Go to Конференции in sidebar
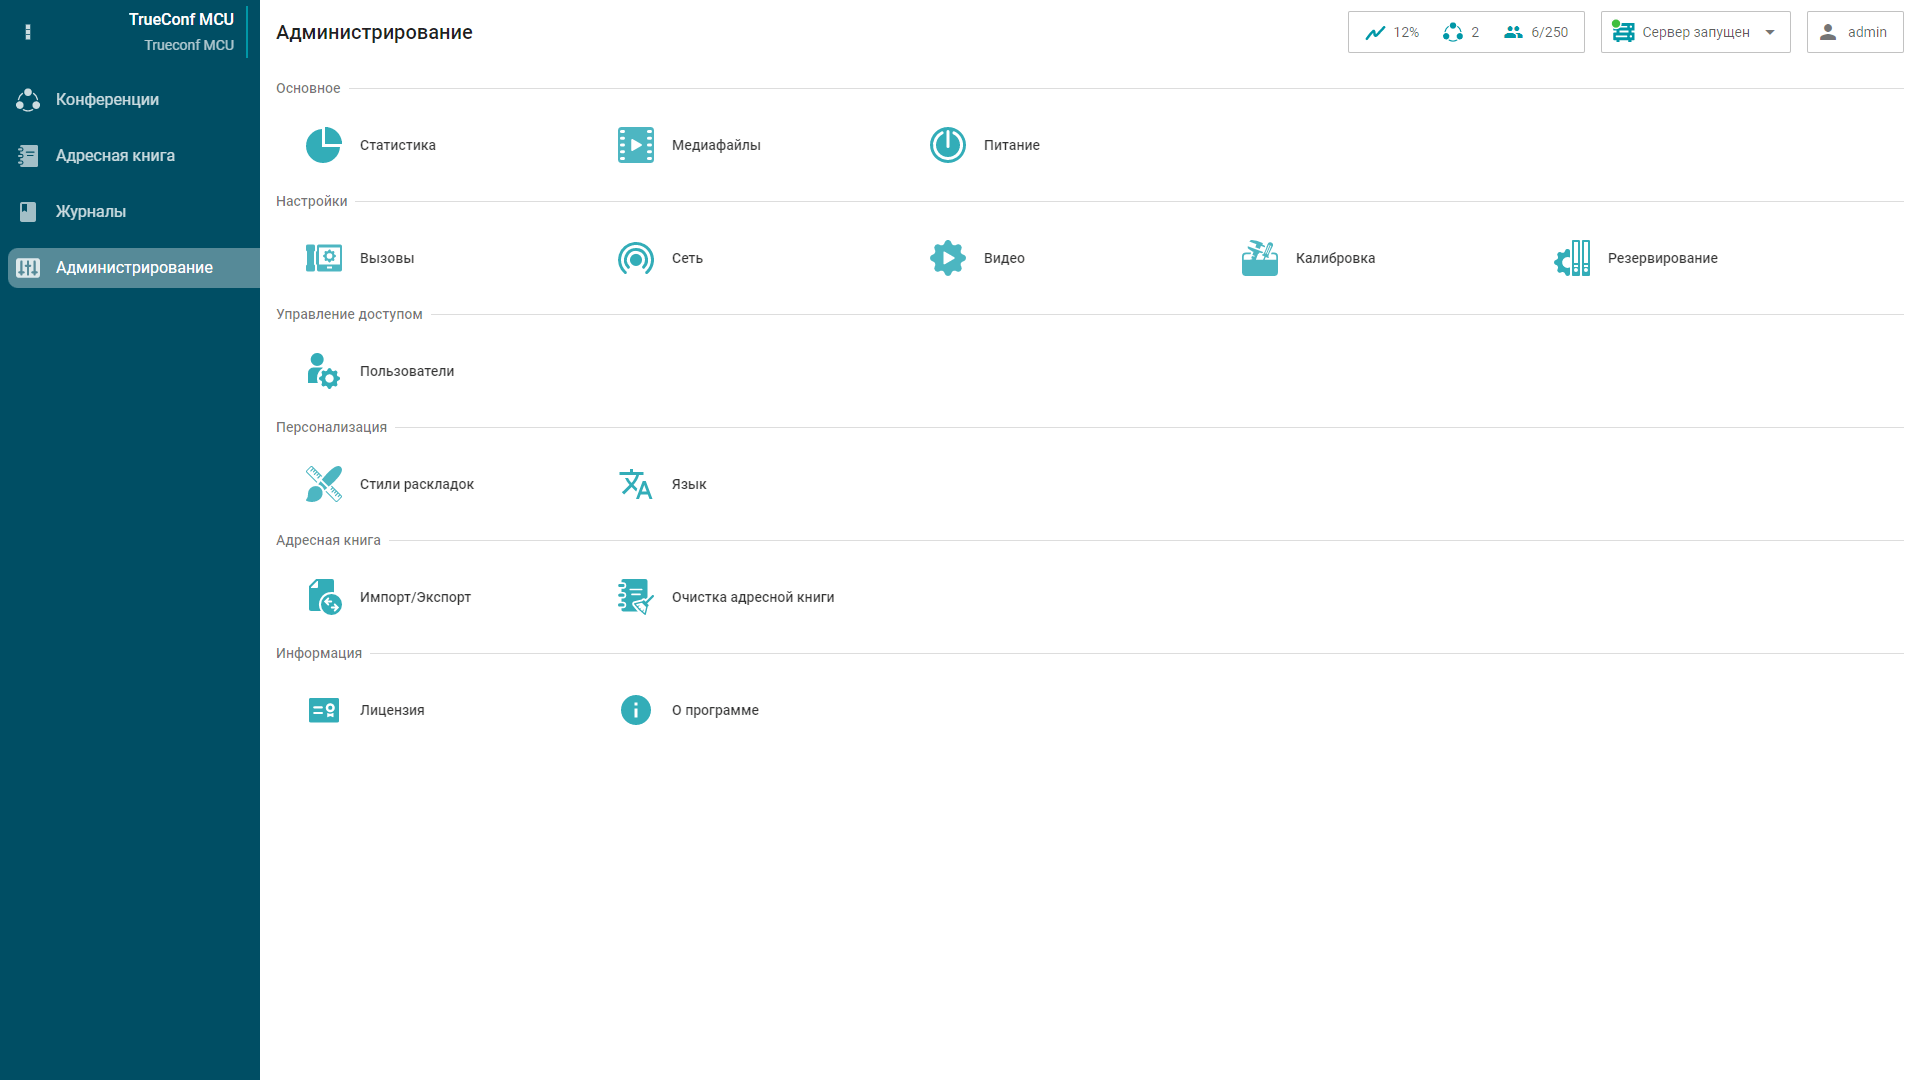Viewport: 1920px width, 1080px height. click(x=107, y=99)
